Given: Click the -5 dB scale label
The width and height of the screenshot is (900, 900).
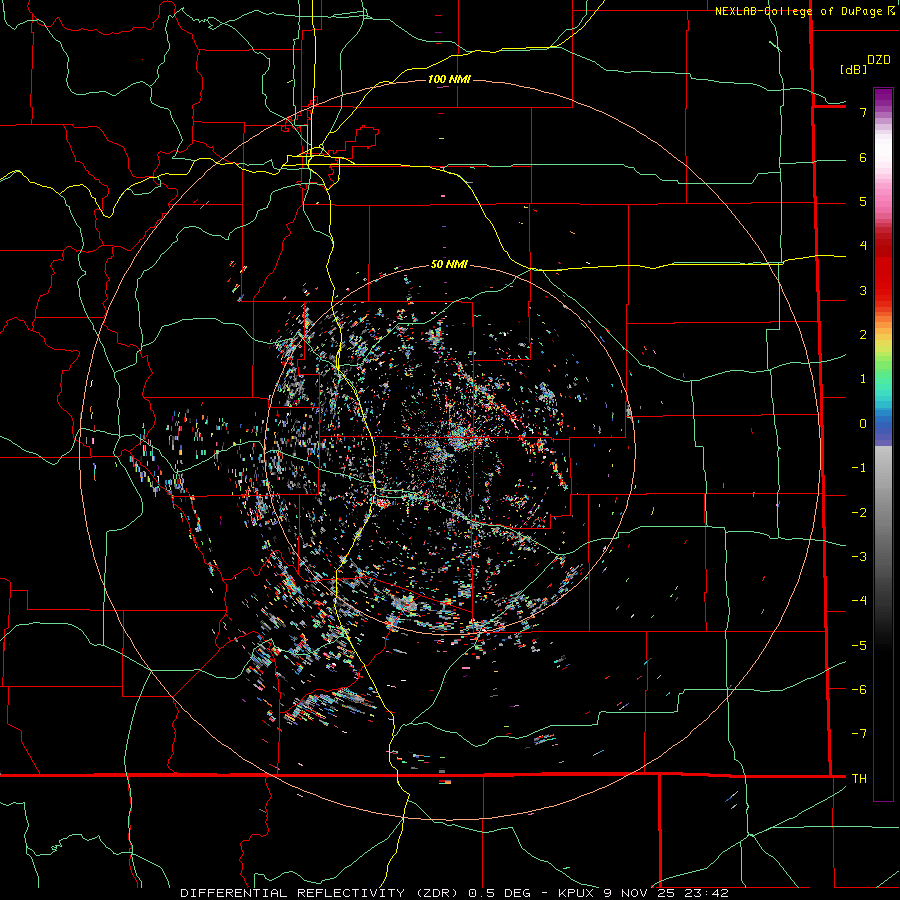Looking at the screenshot, I should (859, 645).
